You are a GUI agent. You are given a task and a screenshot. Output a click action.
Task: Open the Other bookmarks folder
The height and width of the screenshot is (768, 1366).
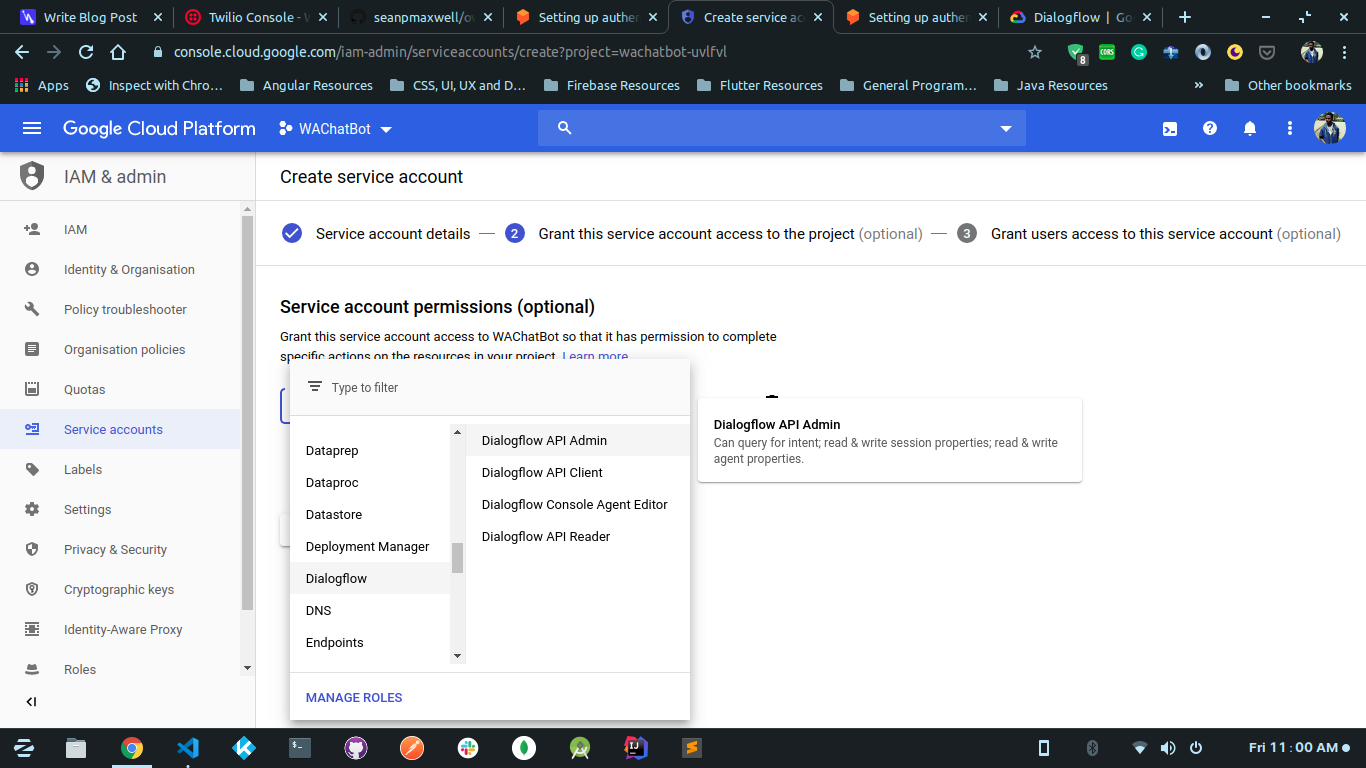coord(1288,85)
